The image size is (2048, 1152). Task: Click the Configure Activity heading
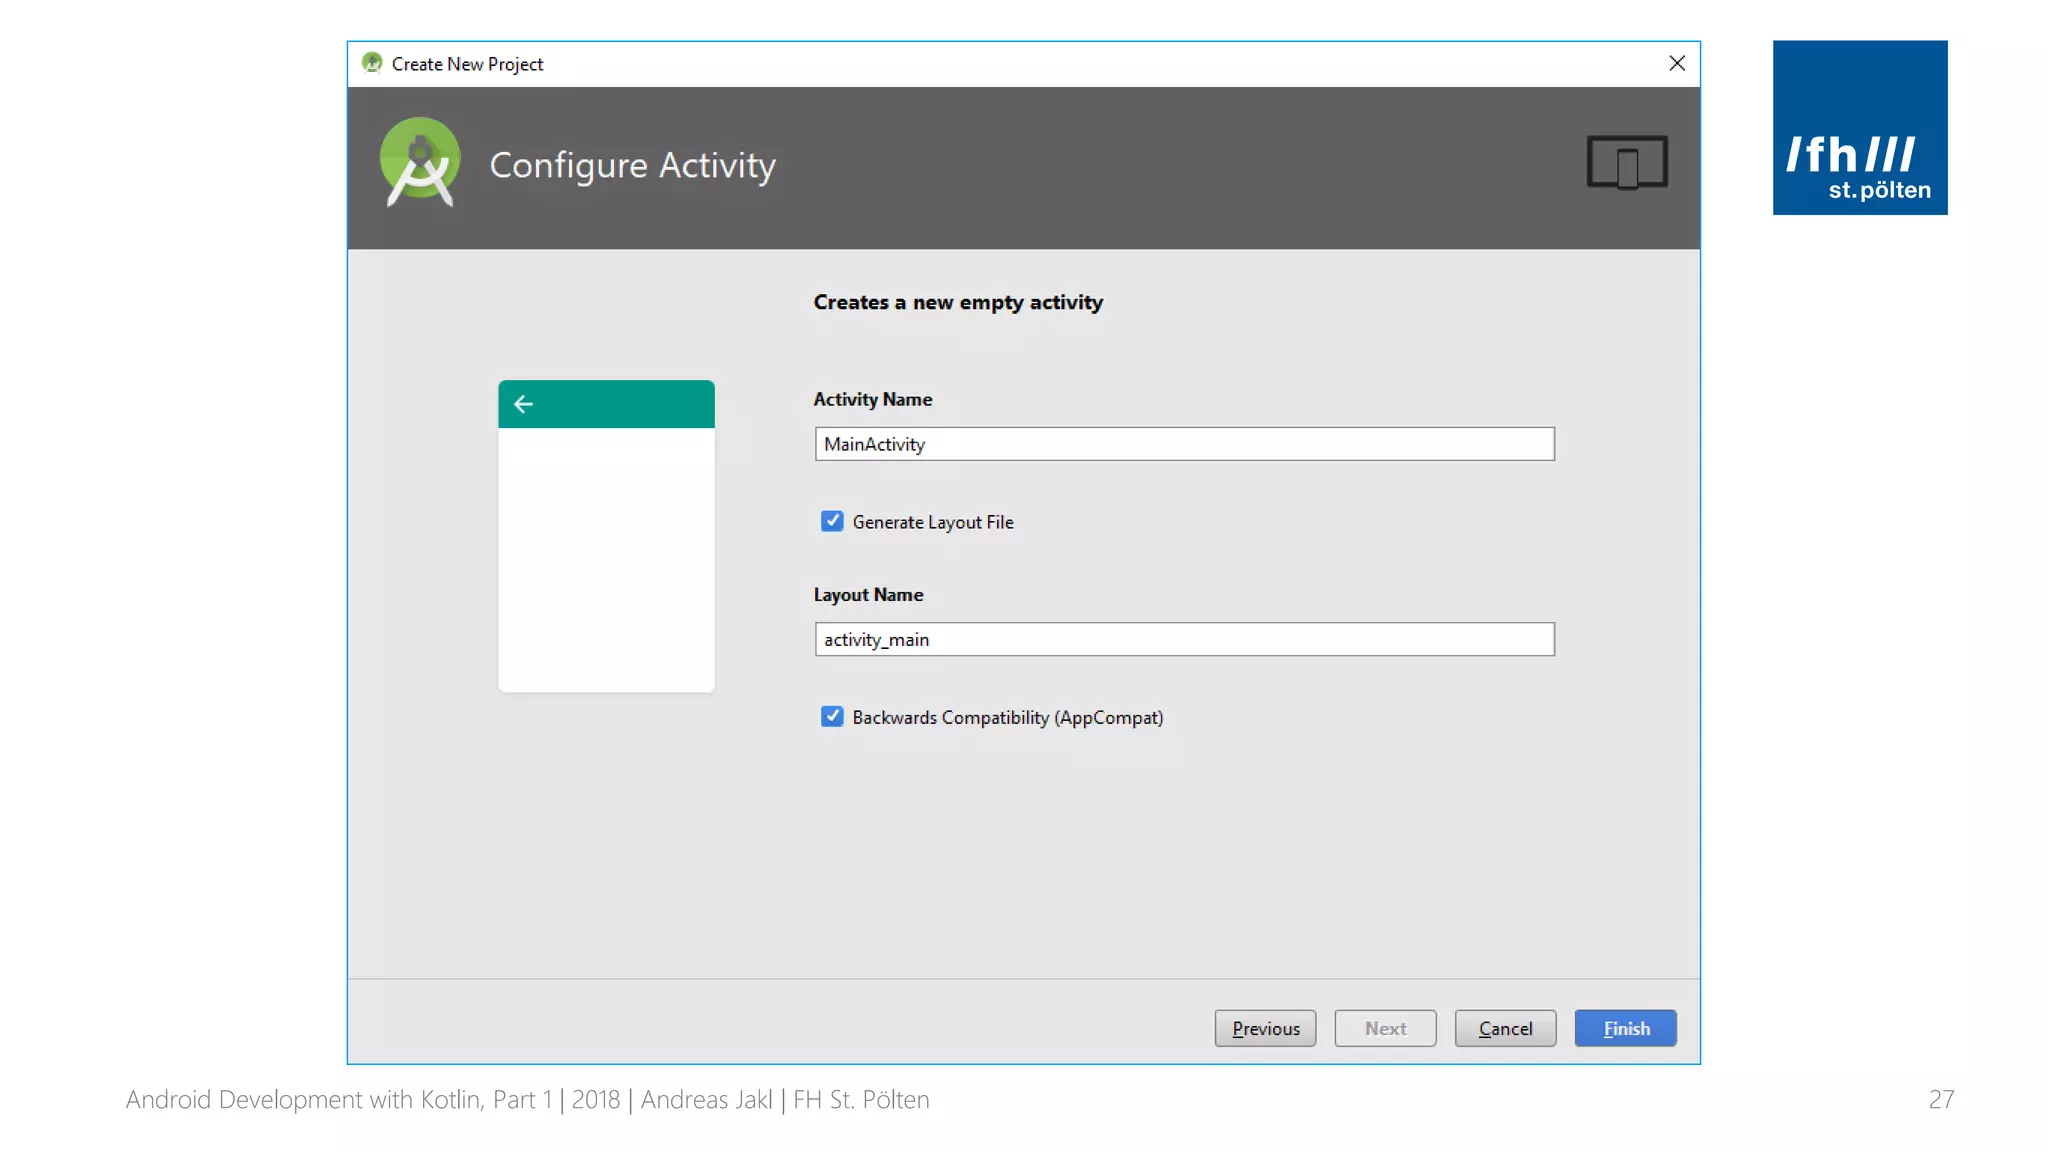[x=632, y=165]
